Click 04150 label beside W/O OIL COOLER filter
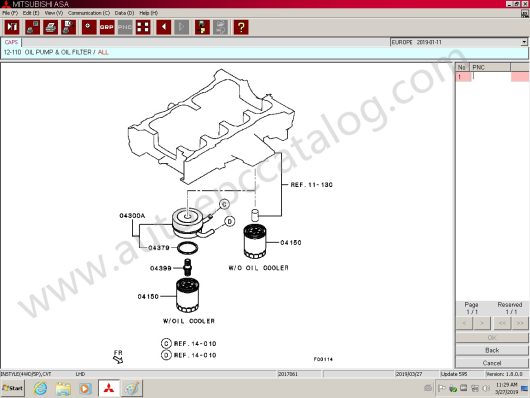This screenshot has width=530, height=398. [x=291, y=243]
